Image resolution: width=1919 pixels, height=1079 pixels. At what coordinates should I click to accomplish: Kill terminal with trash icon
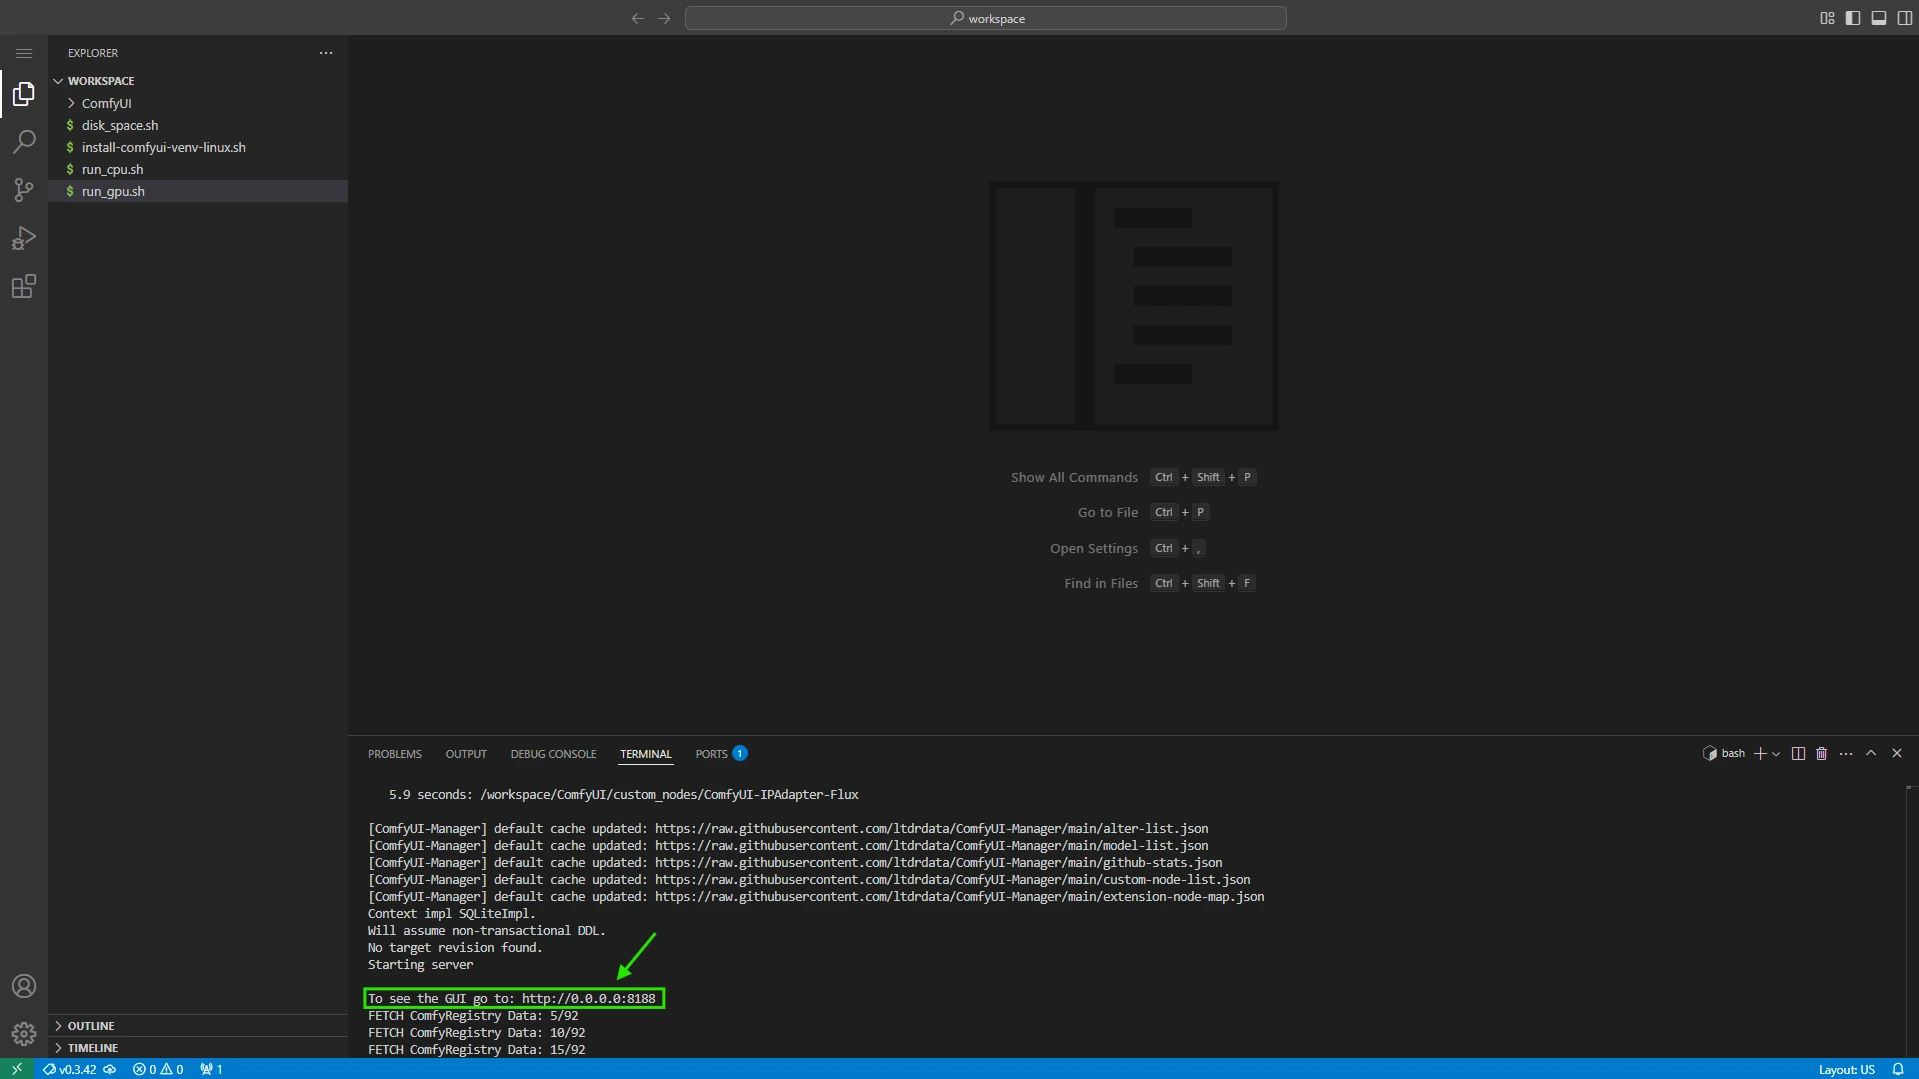1822,754
